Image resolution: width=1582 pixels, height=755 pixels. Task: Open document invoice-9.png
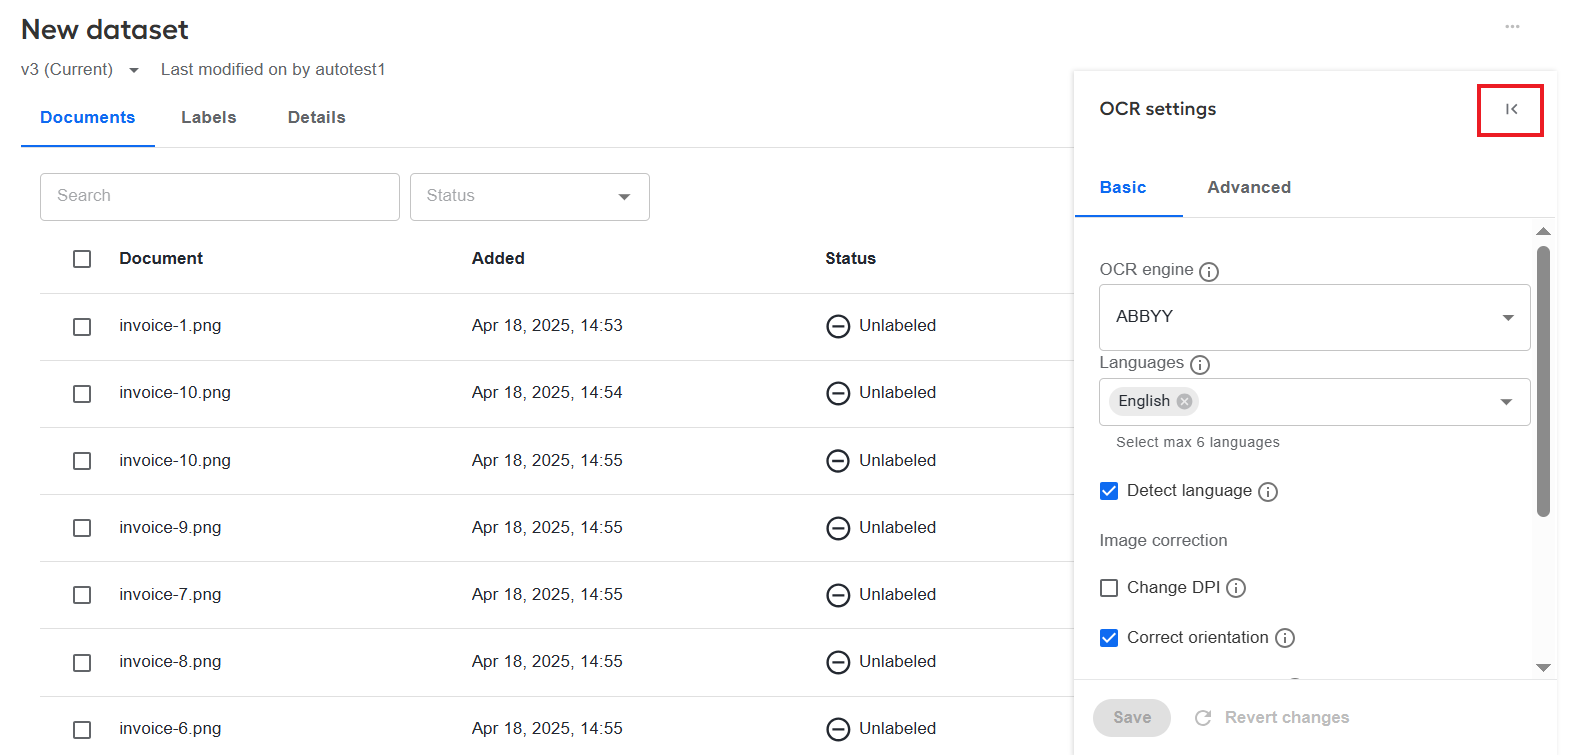(x=170, y=528)
